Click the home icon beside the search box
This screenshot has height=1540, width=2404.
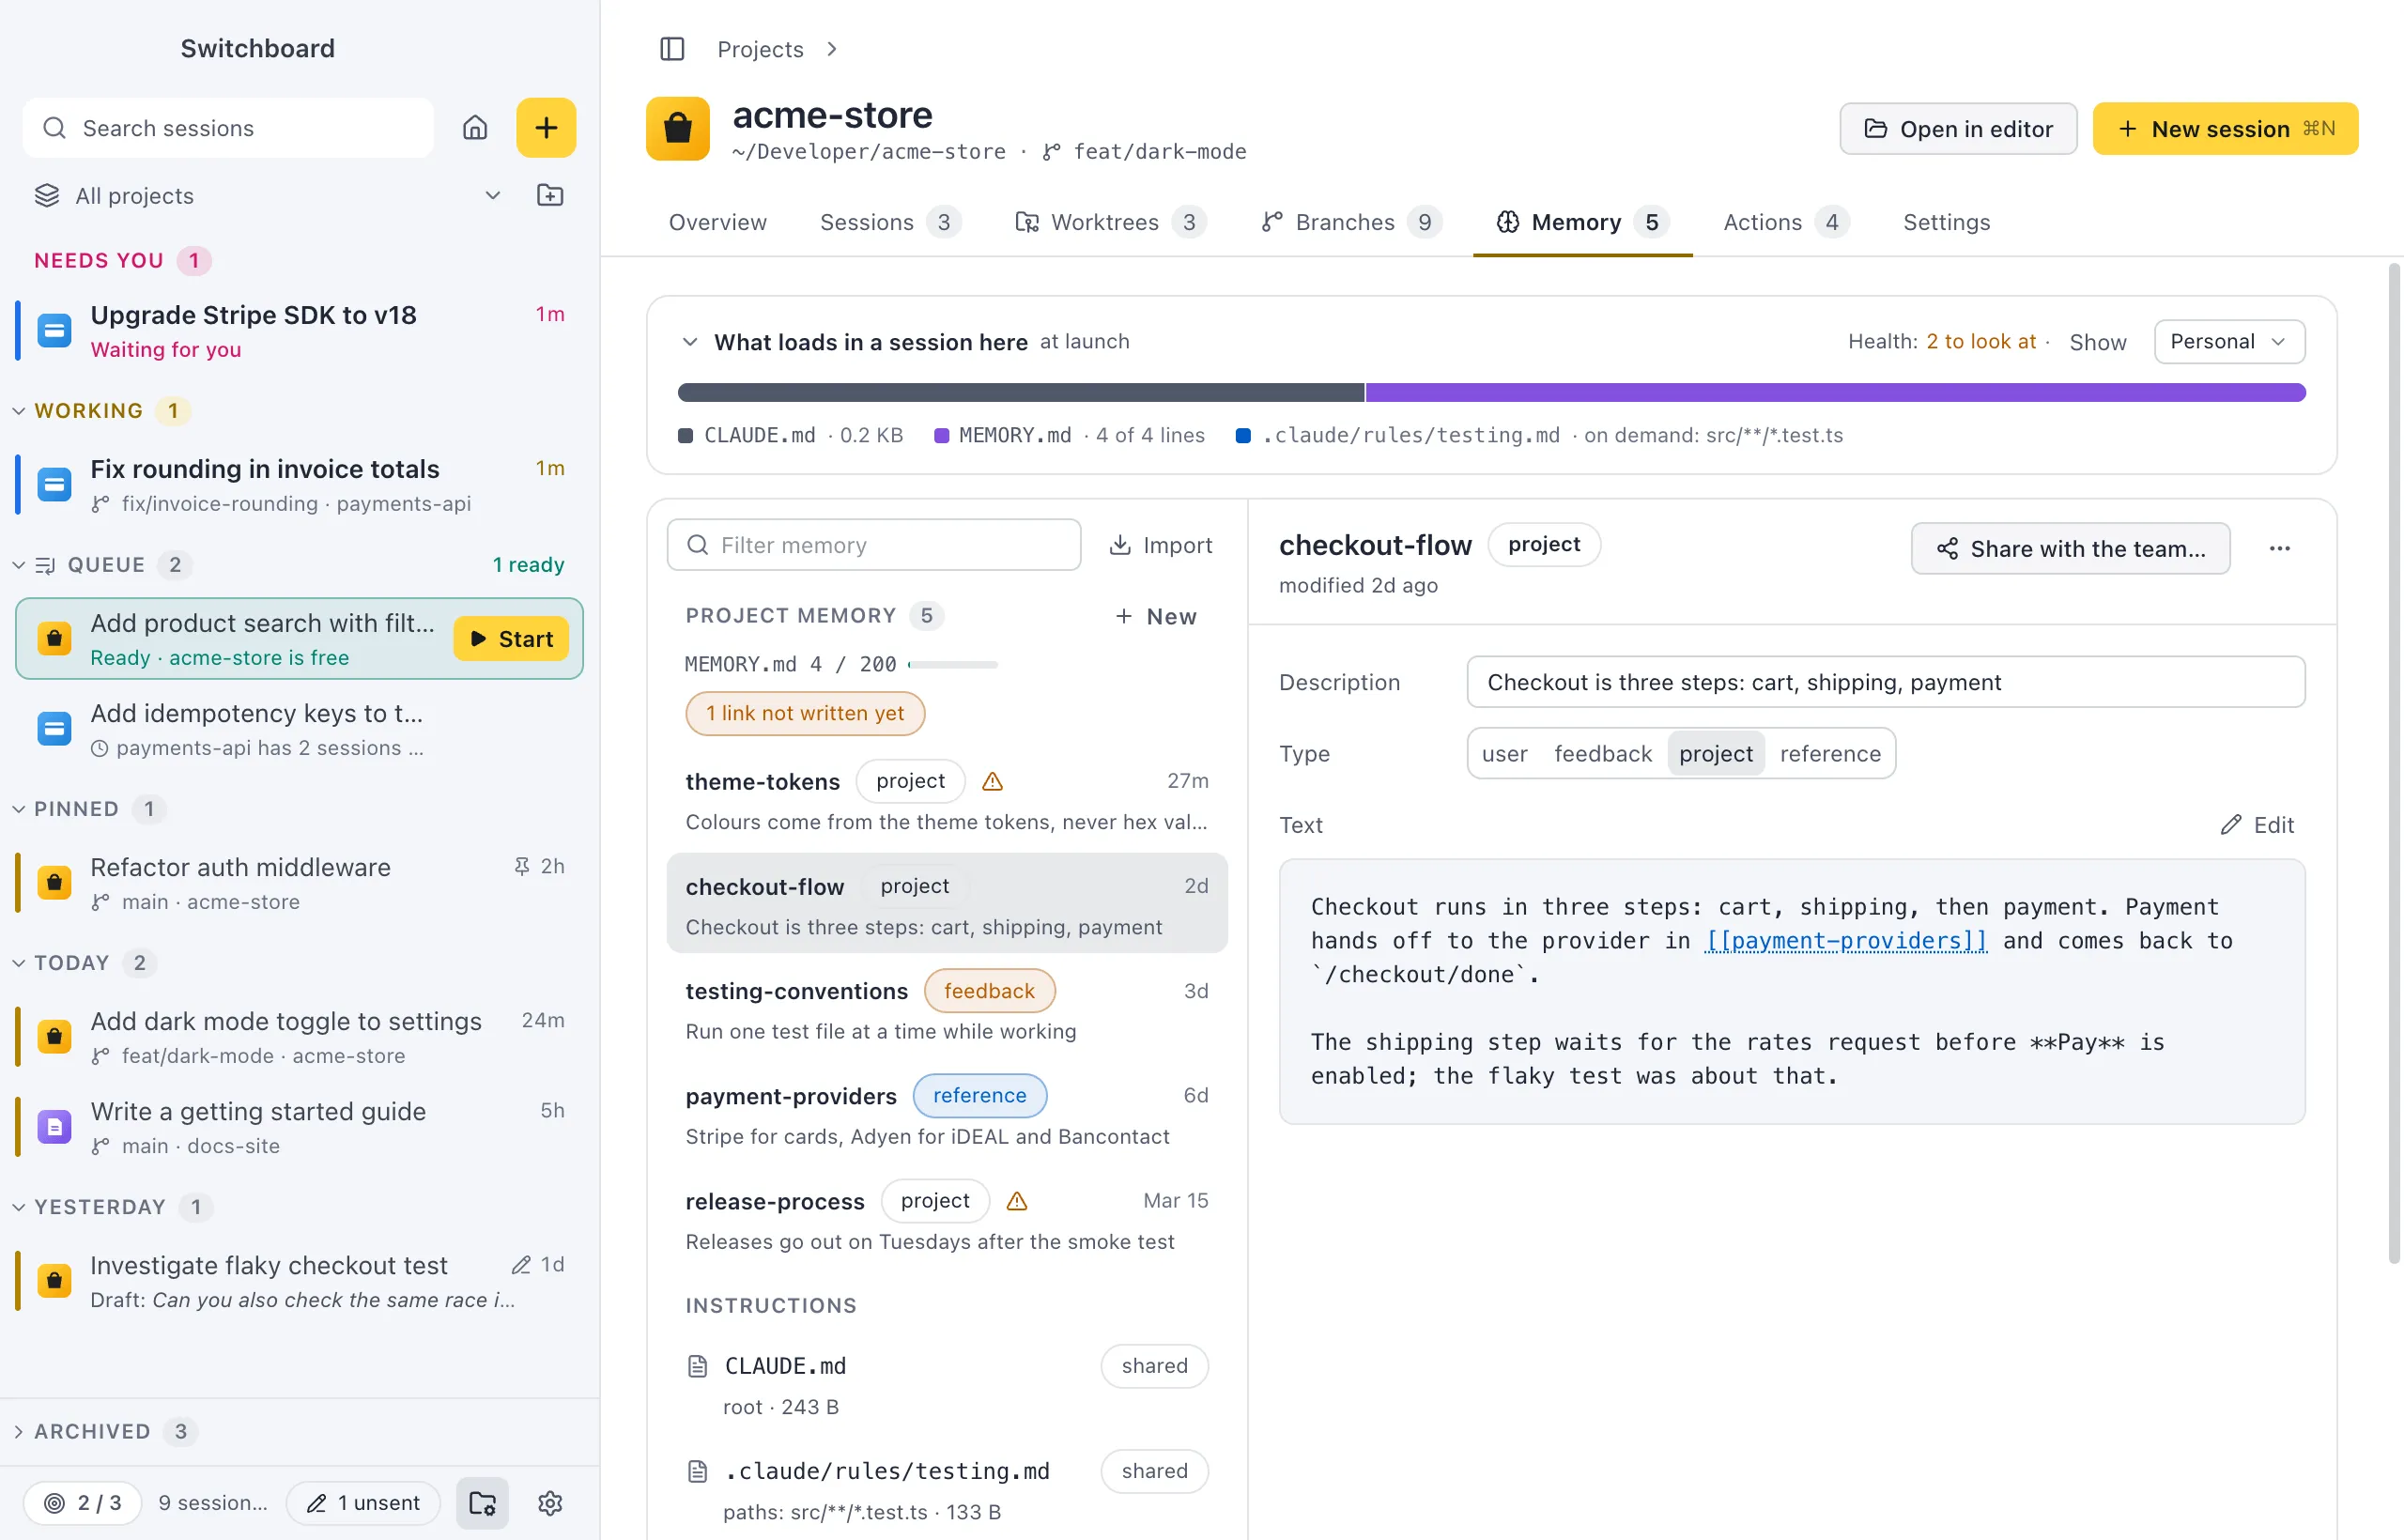click(x=475, y=128)
